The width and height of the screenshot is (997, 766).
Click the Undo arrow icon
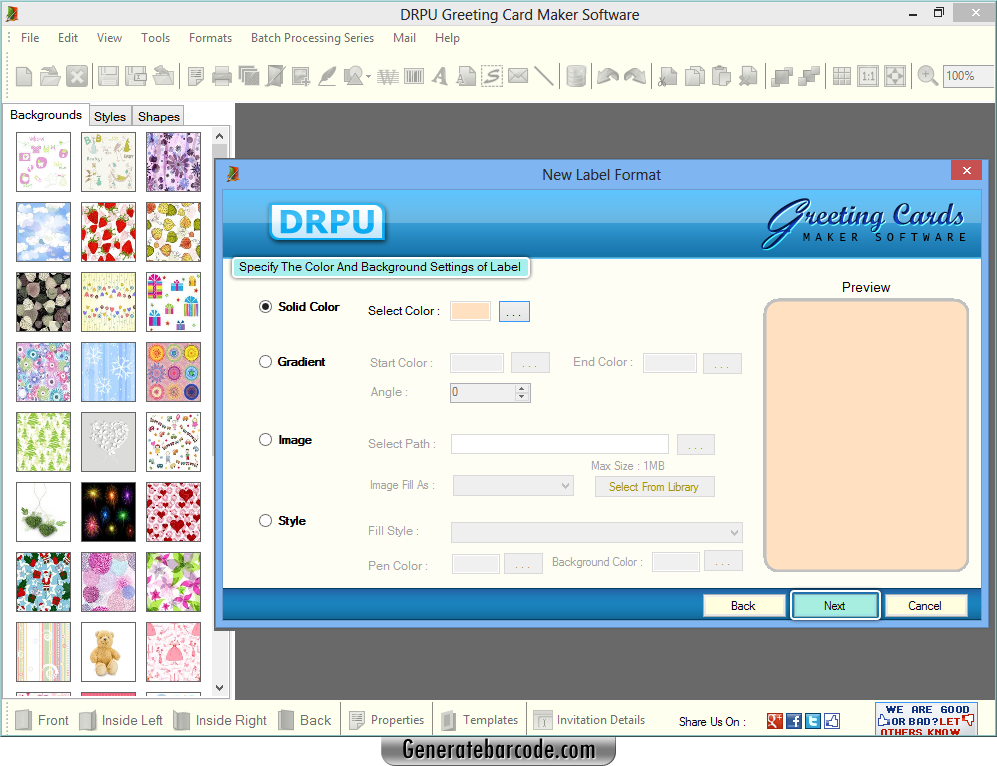[608, 76]
